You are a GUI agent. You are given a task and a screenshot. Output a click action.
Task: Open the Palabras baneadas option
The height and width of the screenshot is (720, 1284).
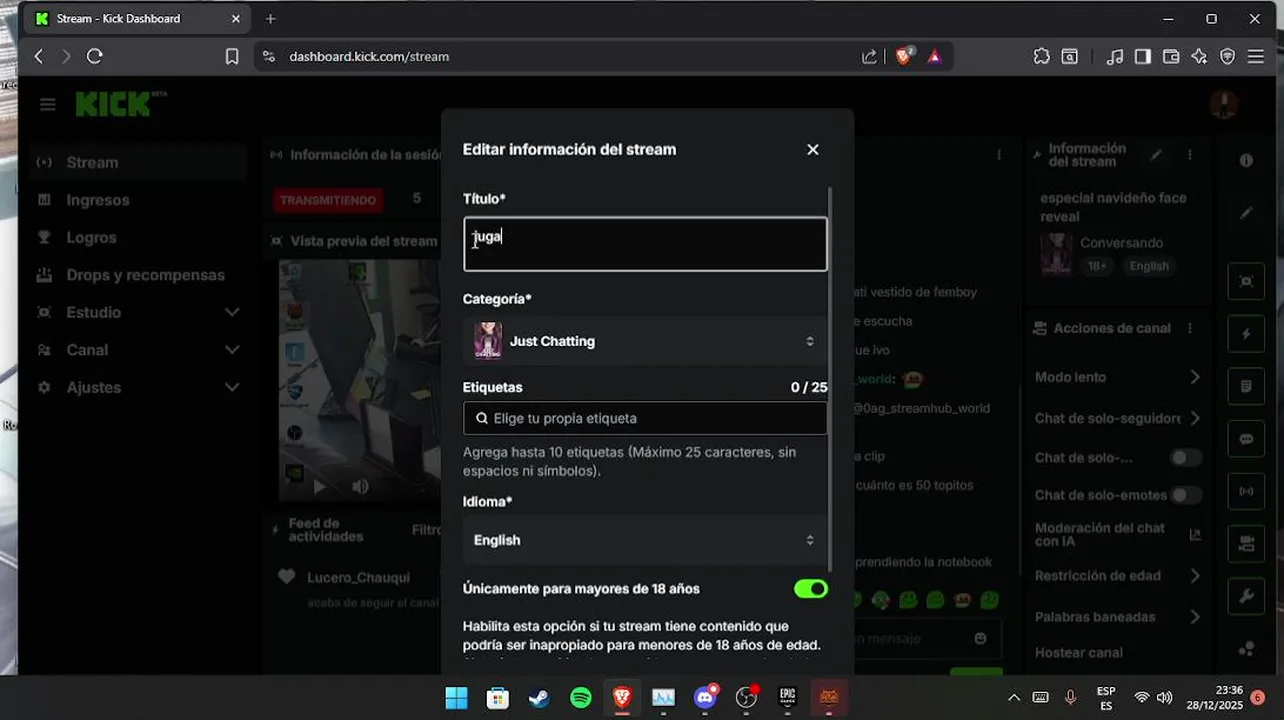[1118, 617]
